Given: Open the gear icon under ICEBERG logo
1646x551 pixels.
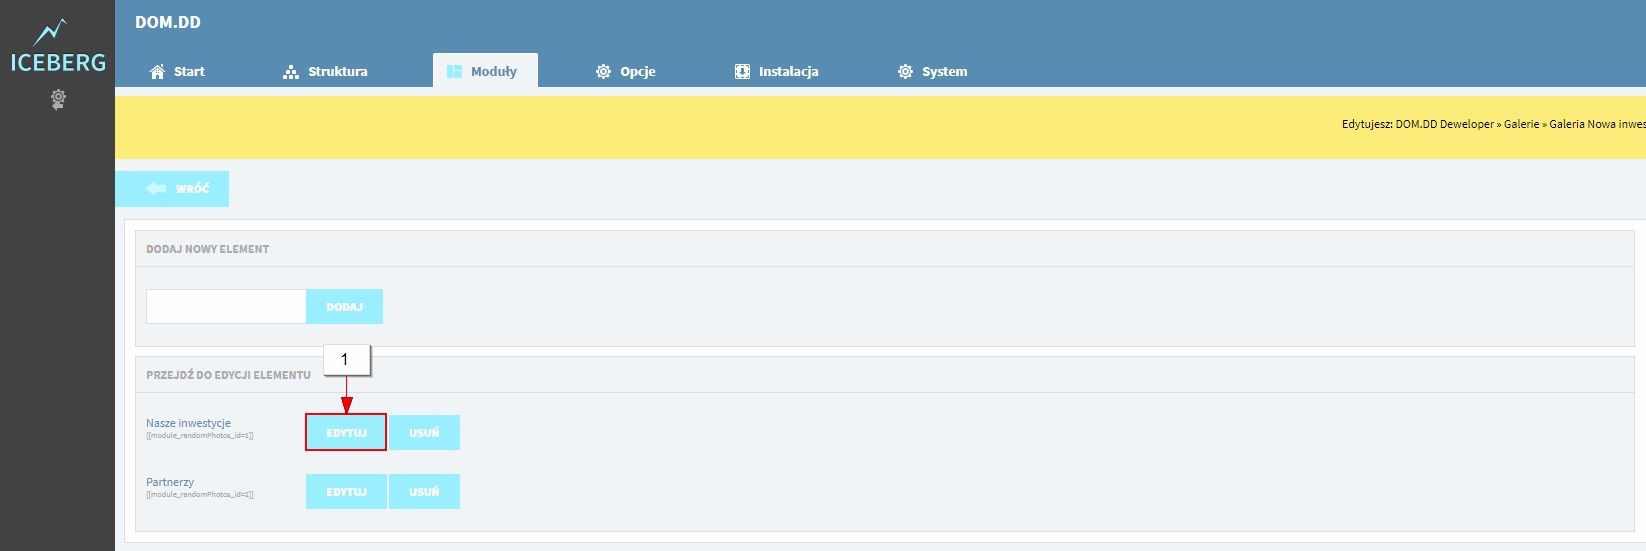Looking at the screenshot, I should tap(58, 99).
